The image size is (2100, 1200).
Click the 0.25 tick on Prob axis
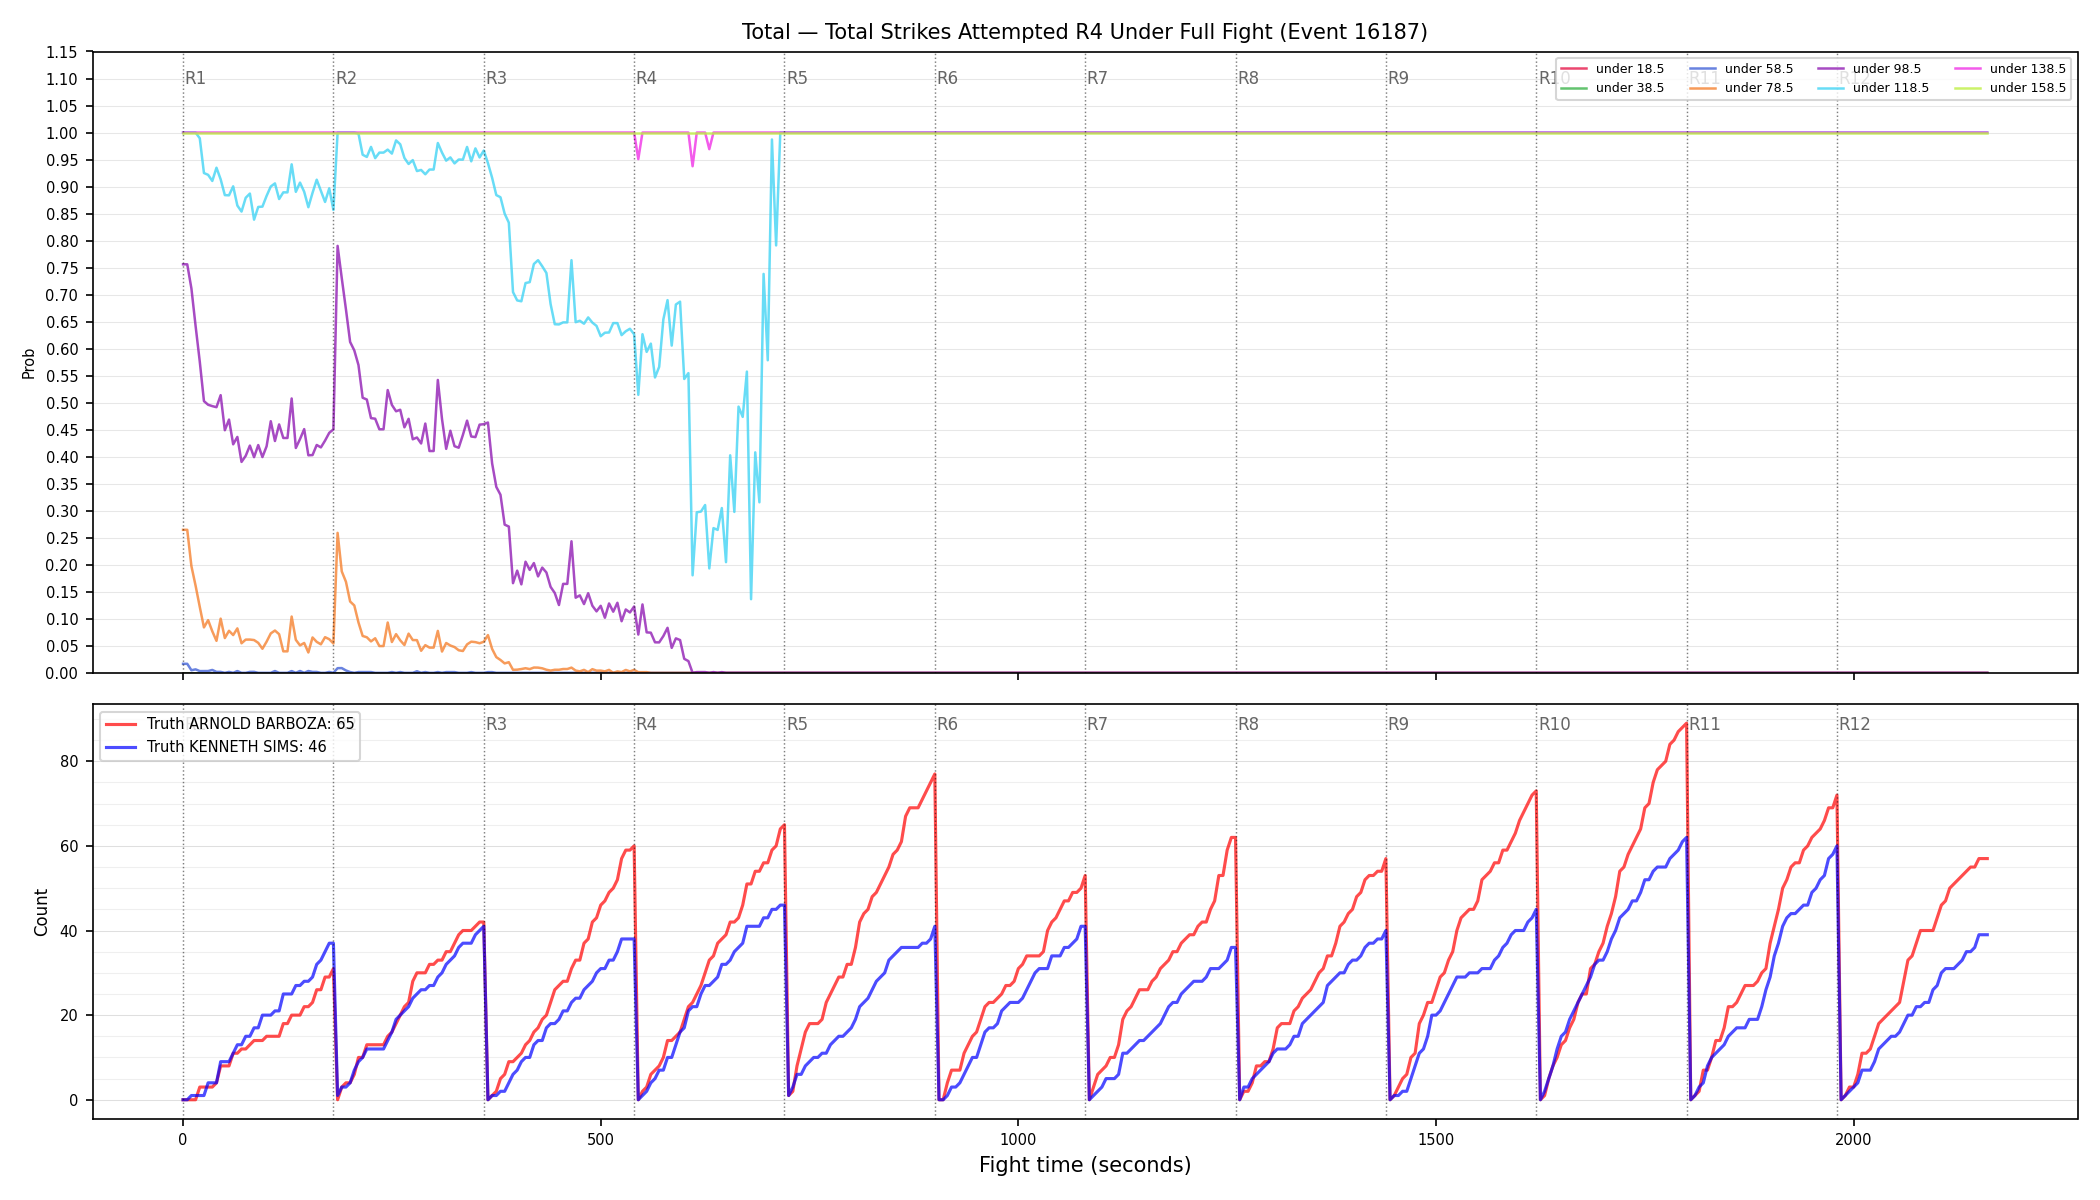click(x=62, y=538)
